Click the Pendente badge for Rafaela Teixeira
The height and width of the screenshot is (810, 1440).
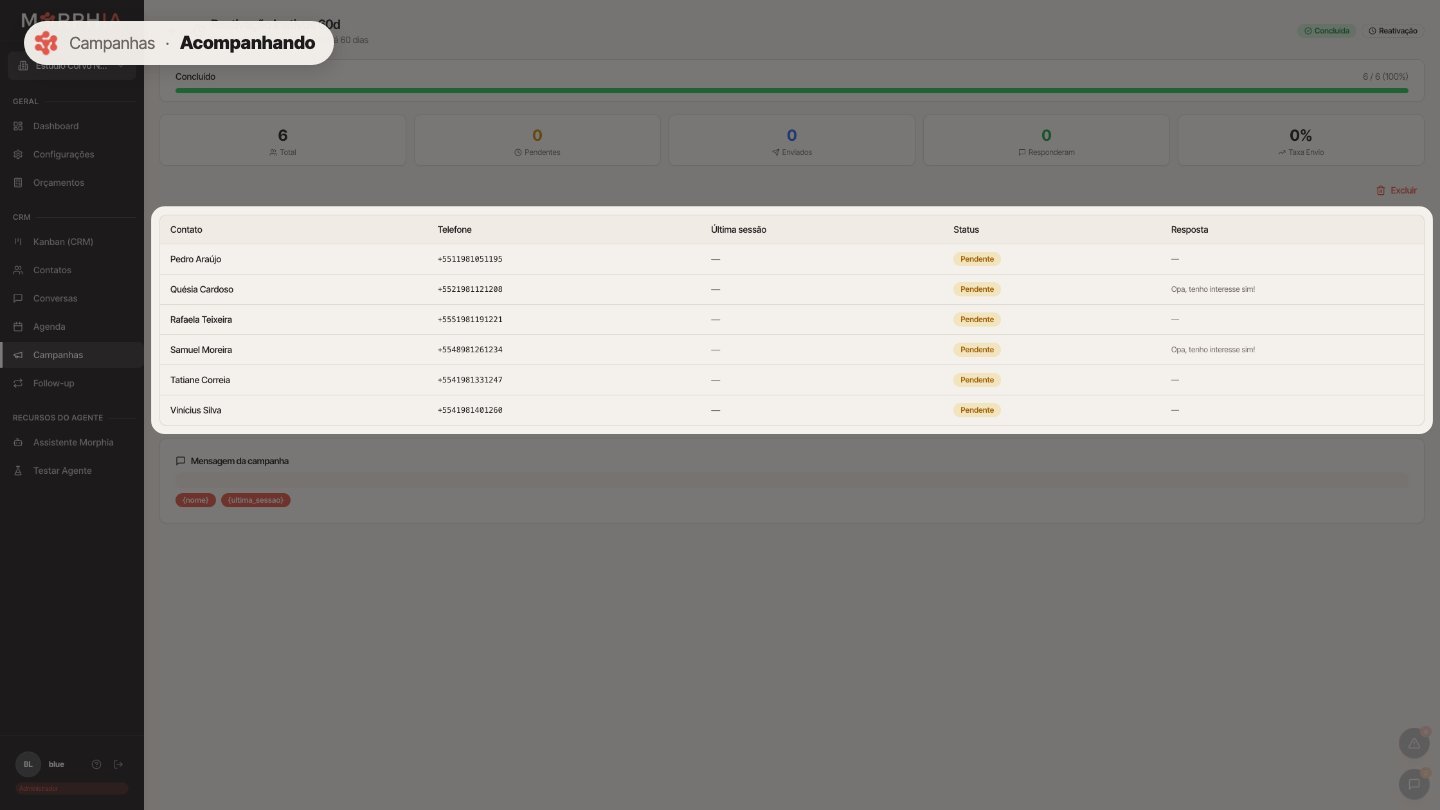[977, 320]
